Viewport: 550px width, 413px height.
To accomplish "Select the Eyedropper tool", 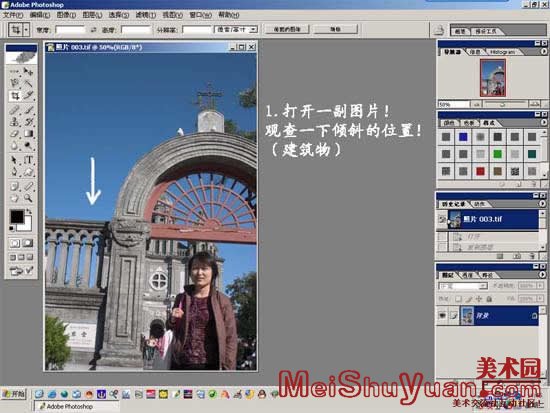I will [x=28, y=186].
